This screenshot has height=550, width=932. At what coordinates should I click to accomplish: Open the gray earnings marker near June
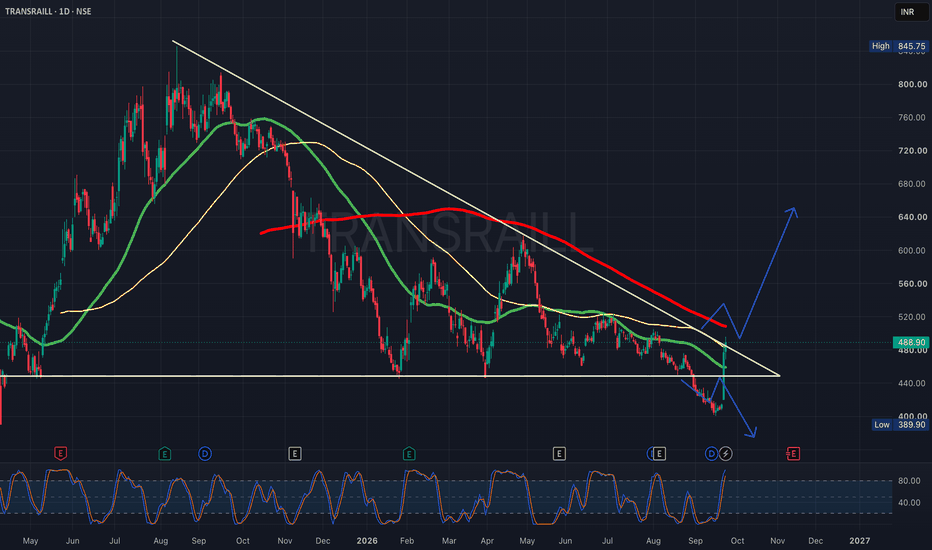559,454
